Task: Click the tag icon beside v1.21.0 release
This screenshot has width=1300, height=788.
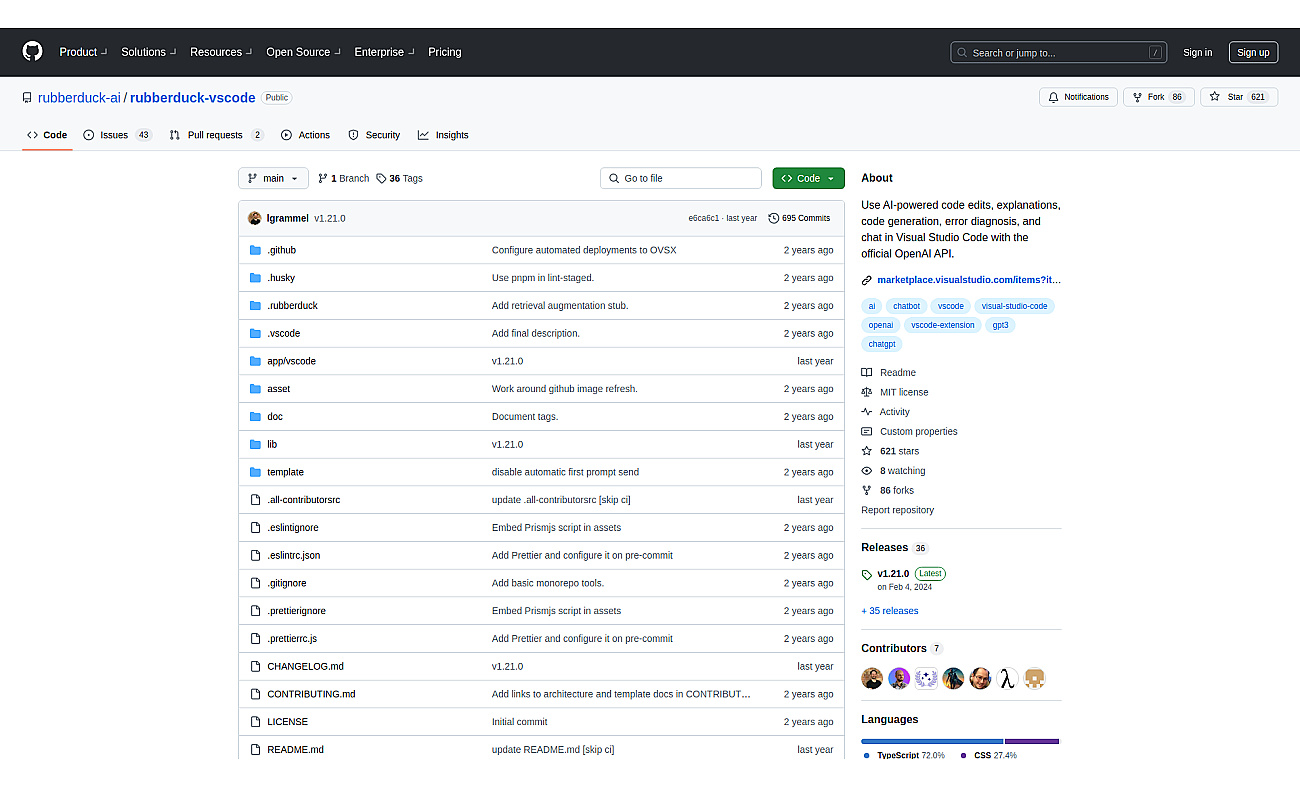Action: point(867,574)
